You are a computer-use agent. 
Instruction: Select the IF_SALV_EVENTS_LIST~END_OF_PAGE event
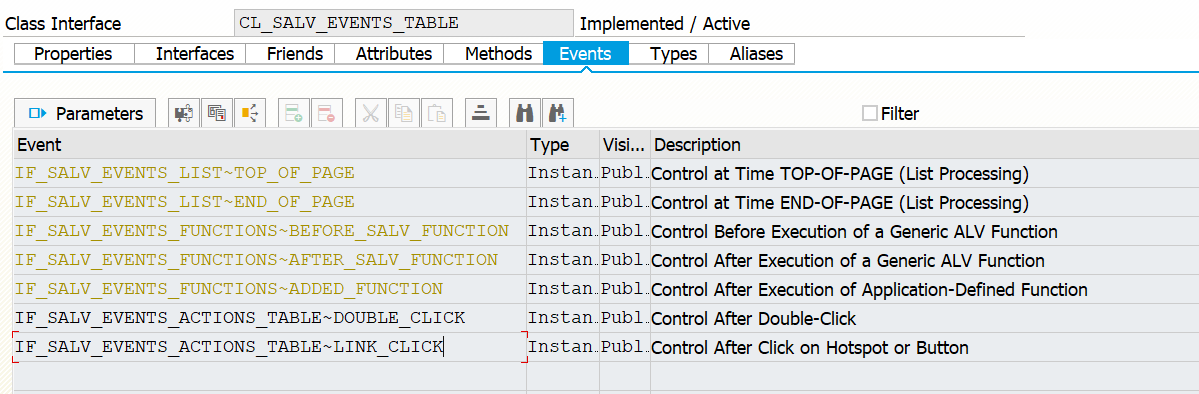coord(270,202)
